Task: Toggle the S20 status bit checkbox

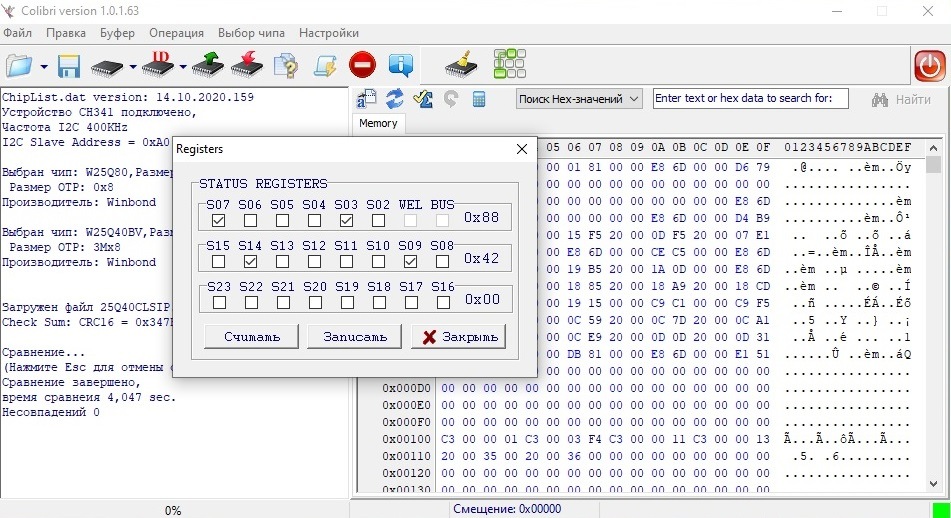Action: click(x=315, y=302)
